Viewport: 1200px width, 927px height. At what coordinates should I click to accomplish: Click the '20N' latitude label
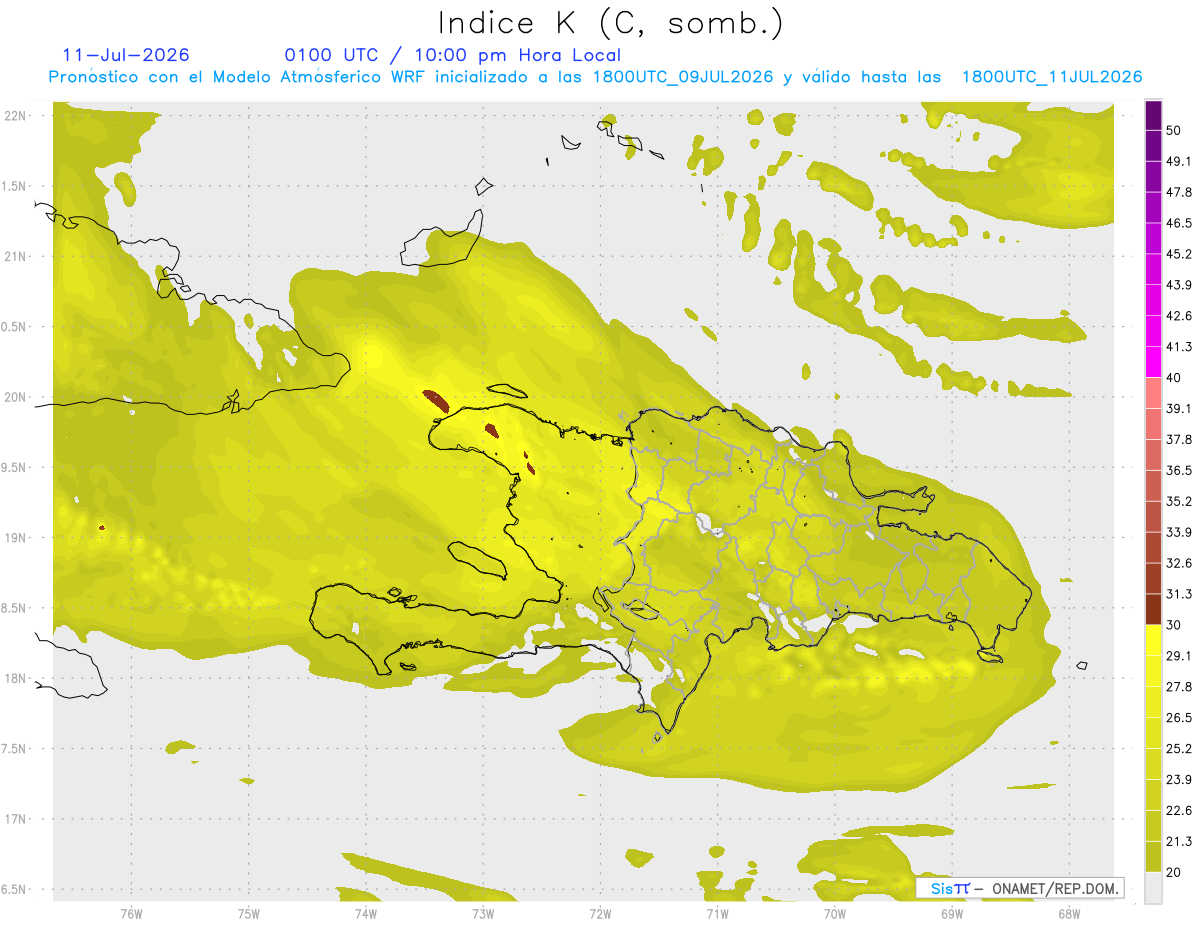coord(16,397)
